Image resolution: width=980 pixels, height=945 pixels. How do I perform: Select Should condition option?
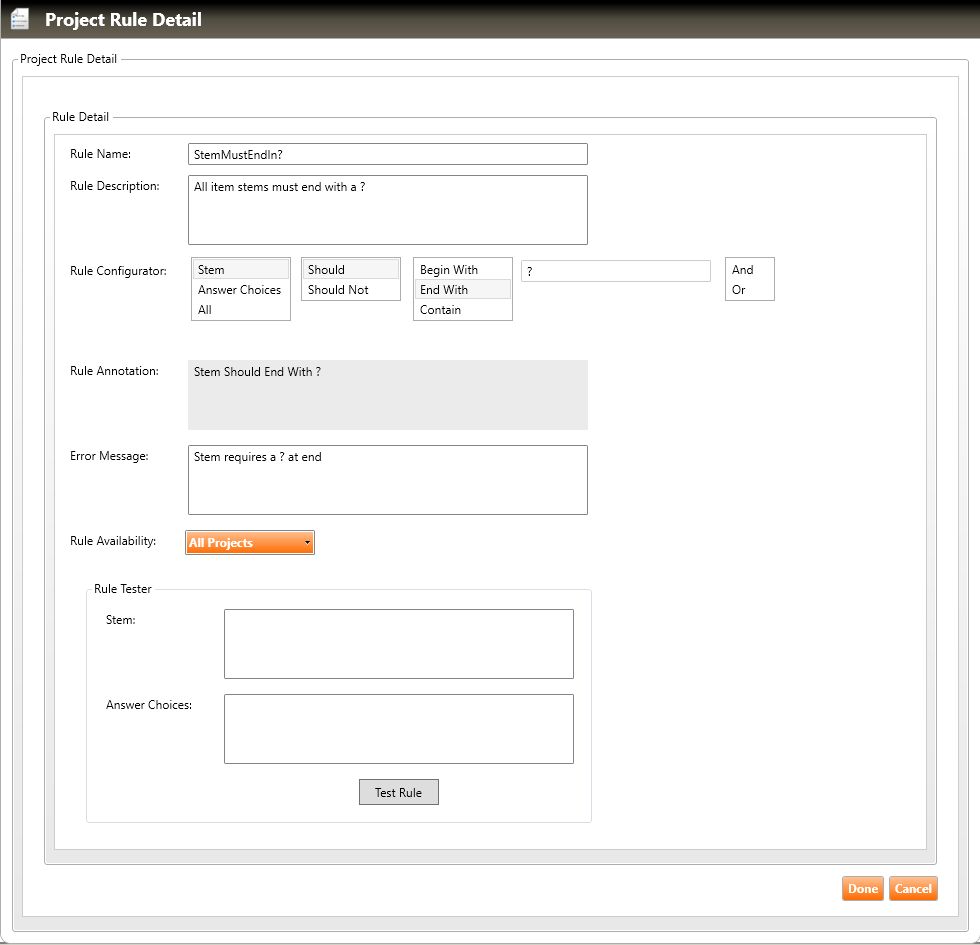click(350, 270)
